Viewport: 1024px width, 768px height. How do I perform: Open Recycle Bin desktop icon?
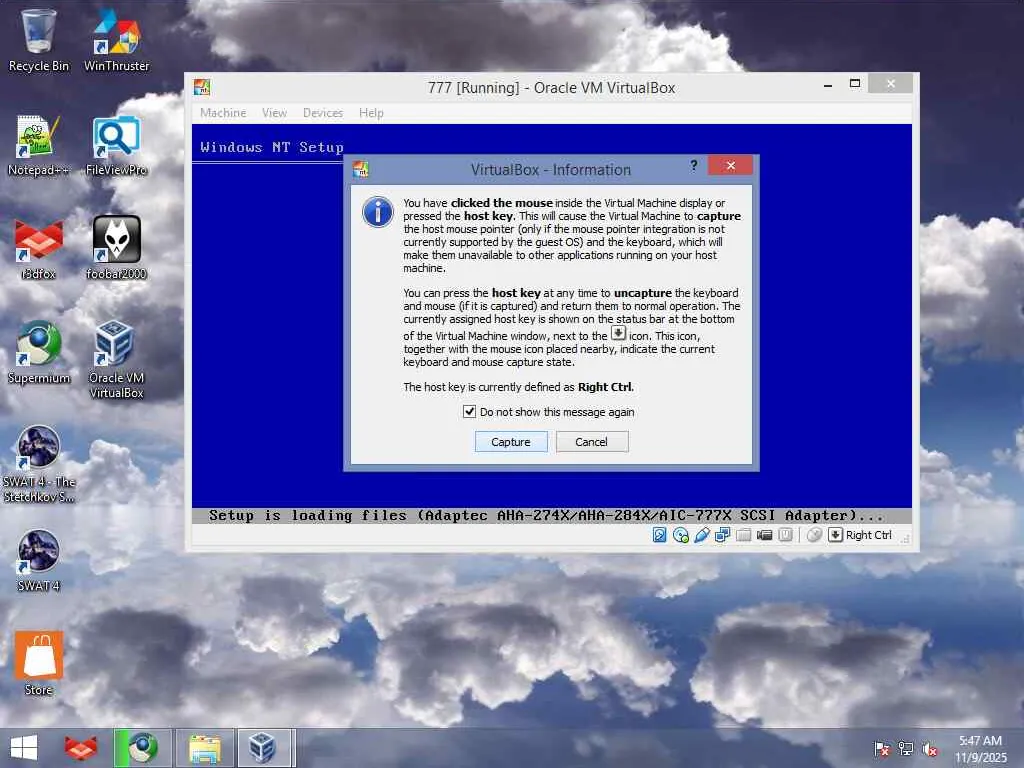point(39,40)
